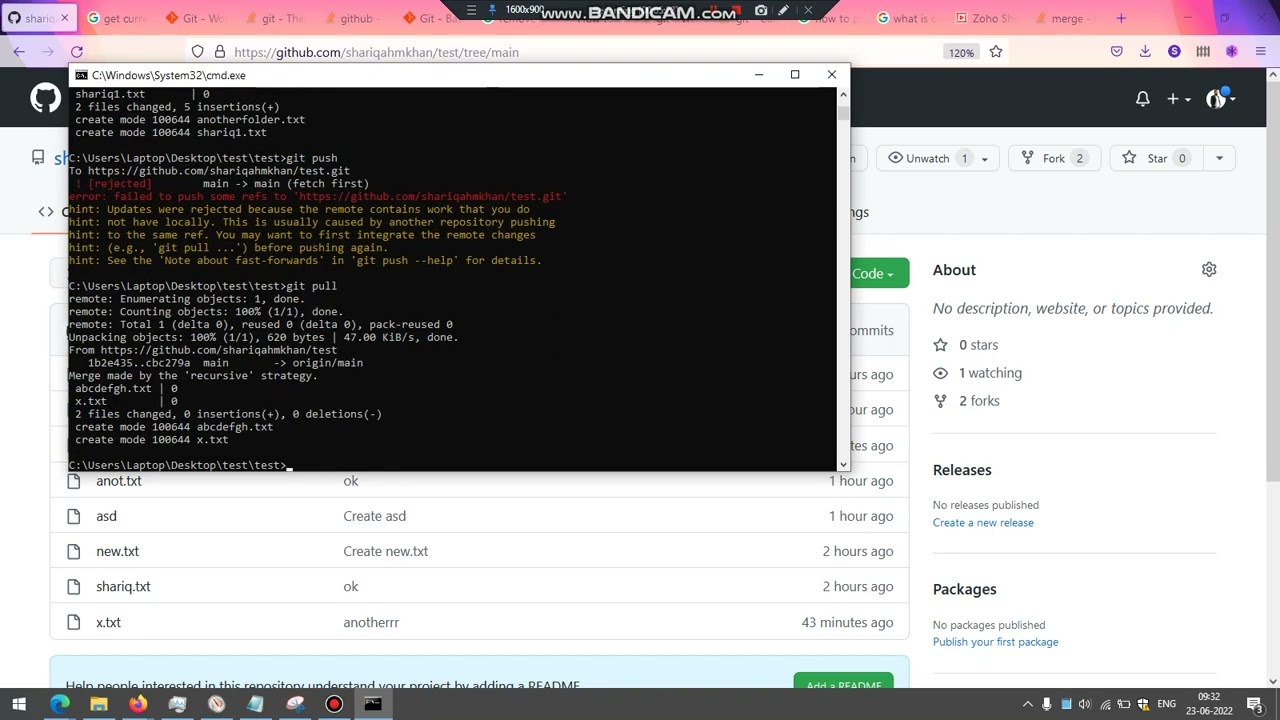Open the Save to Pocket icon
This screenshot has height=720, width=1280.
[x=1117, y=52]
